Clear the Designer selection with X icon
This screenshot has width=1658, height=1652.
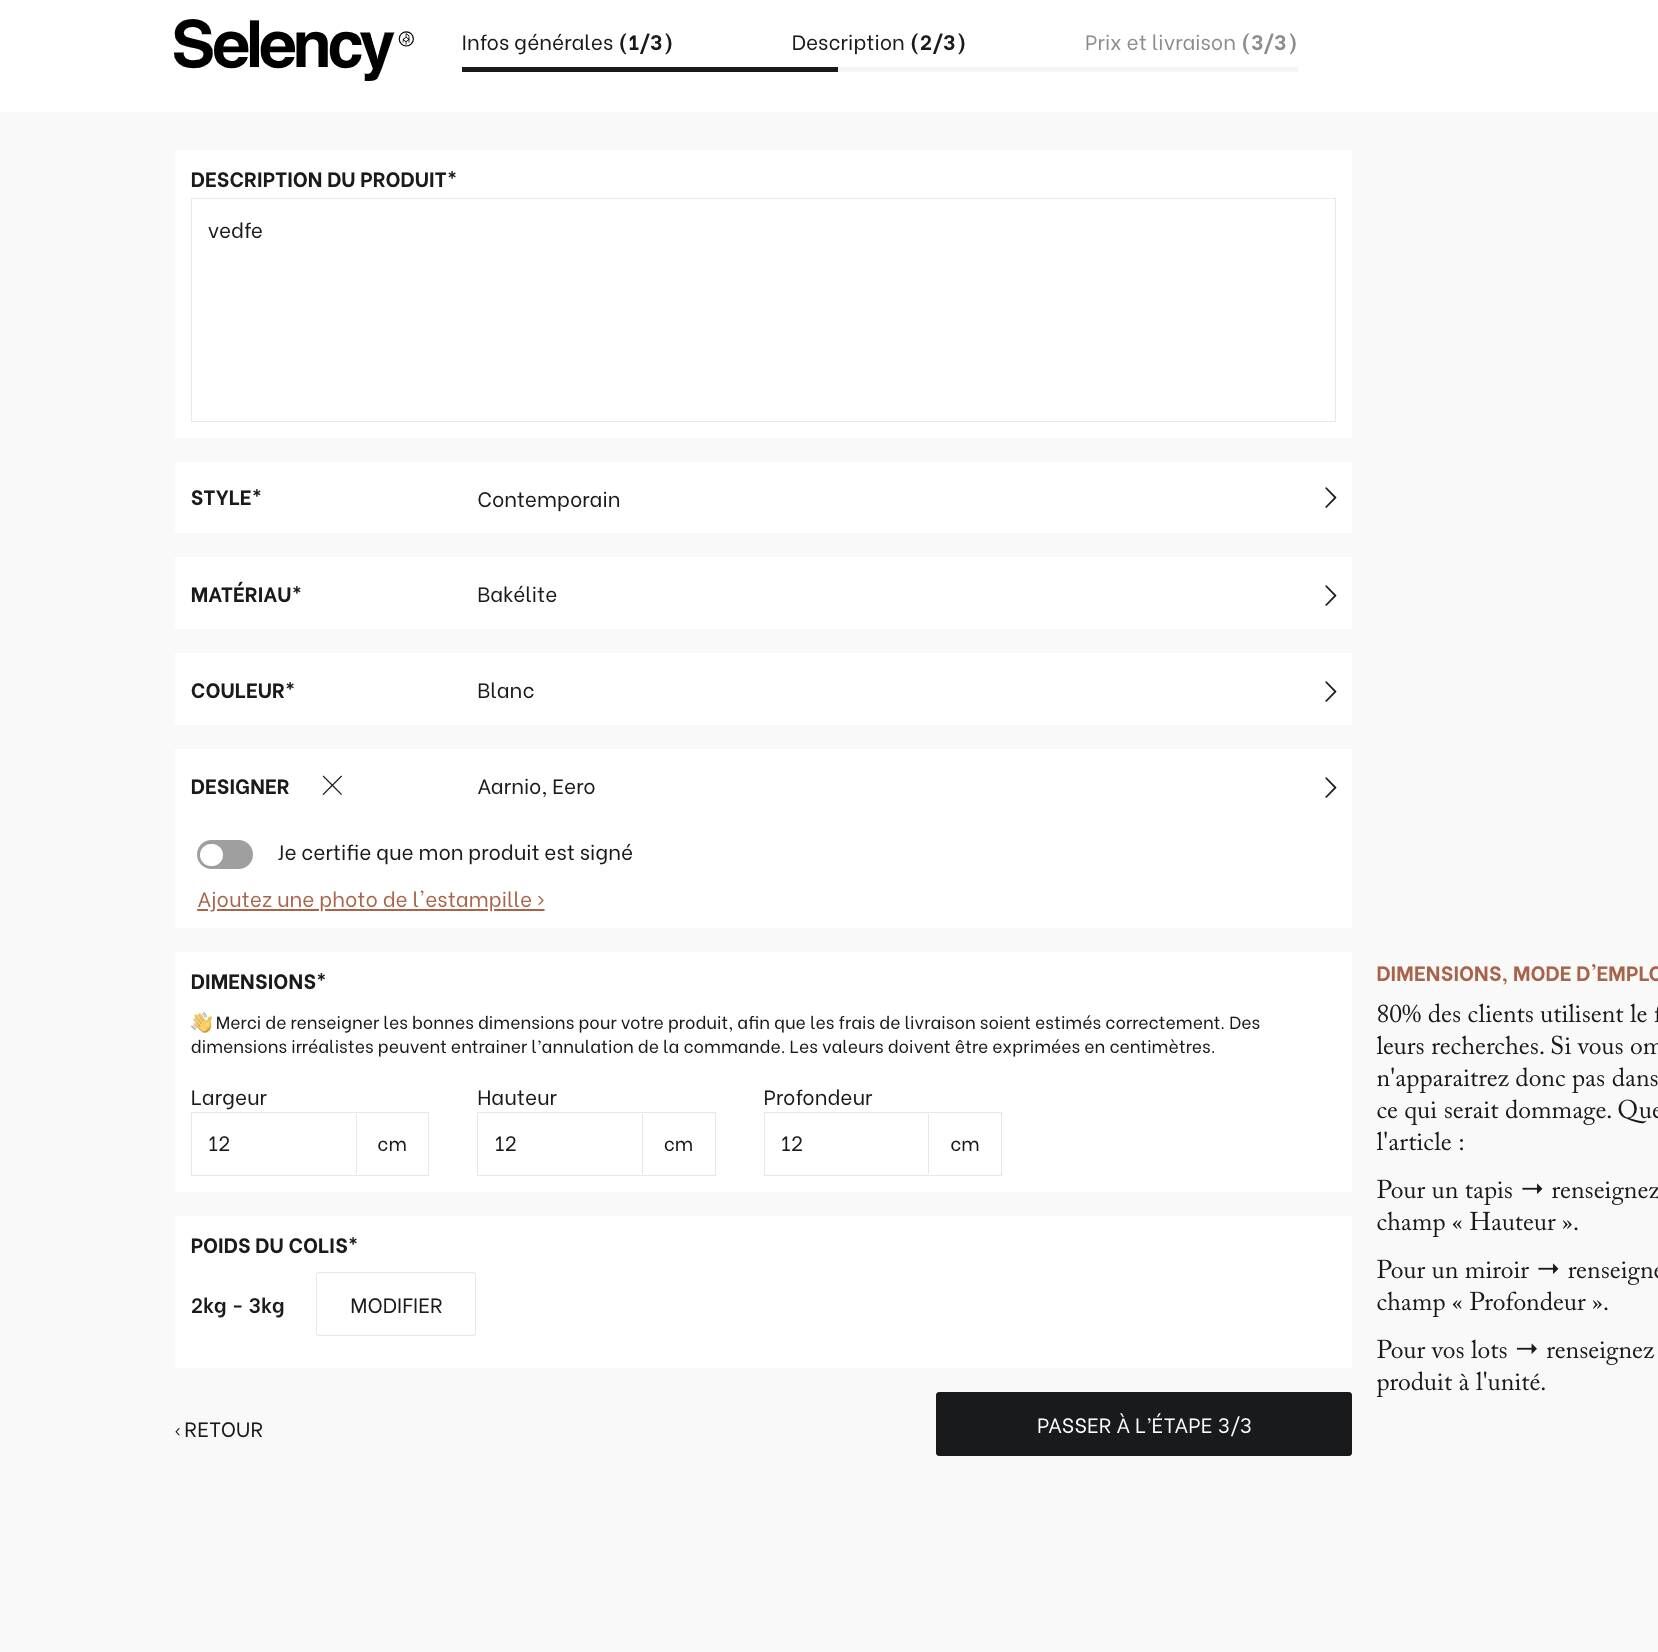click(x=332, y=786)
